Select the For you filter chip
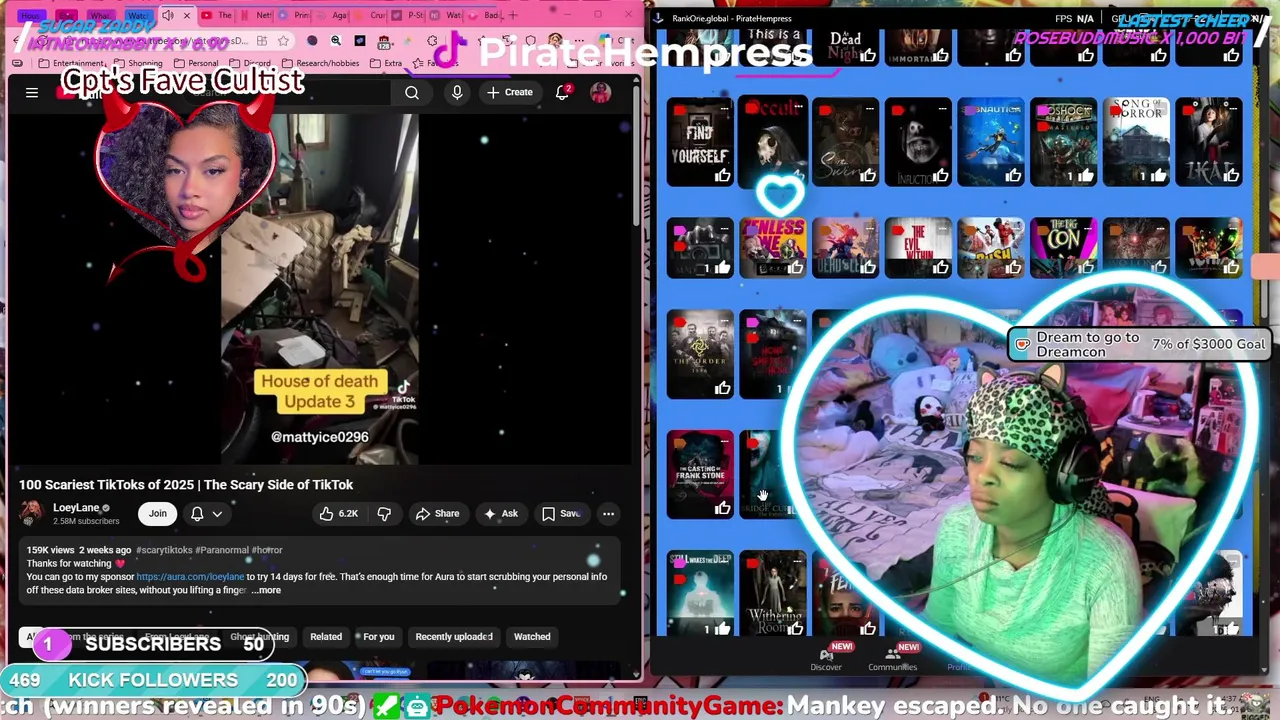 379,637
